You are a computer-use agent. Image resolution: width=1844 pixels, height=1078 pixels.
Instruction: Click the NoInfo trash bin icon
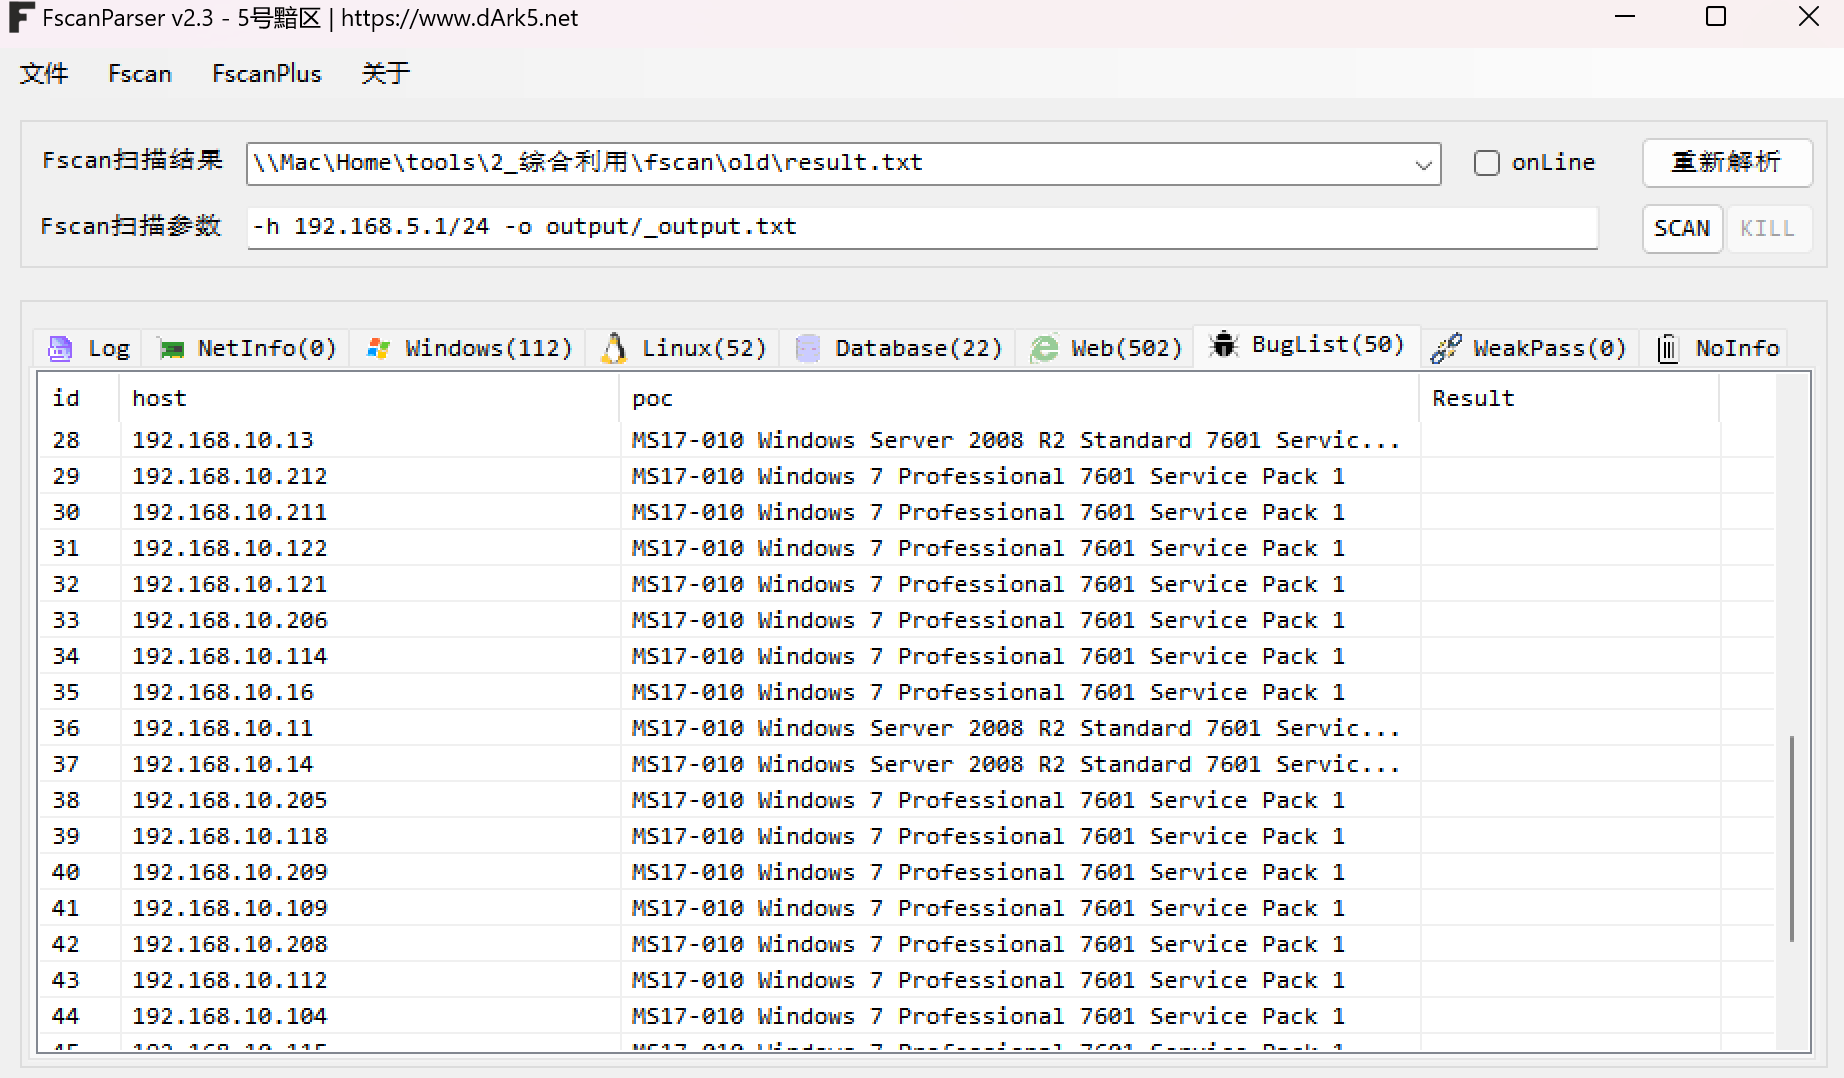[1668, 348]
